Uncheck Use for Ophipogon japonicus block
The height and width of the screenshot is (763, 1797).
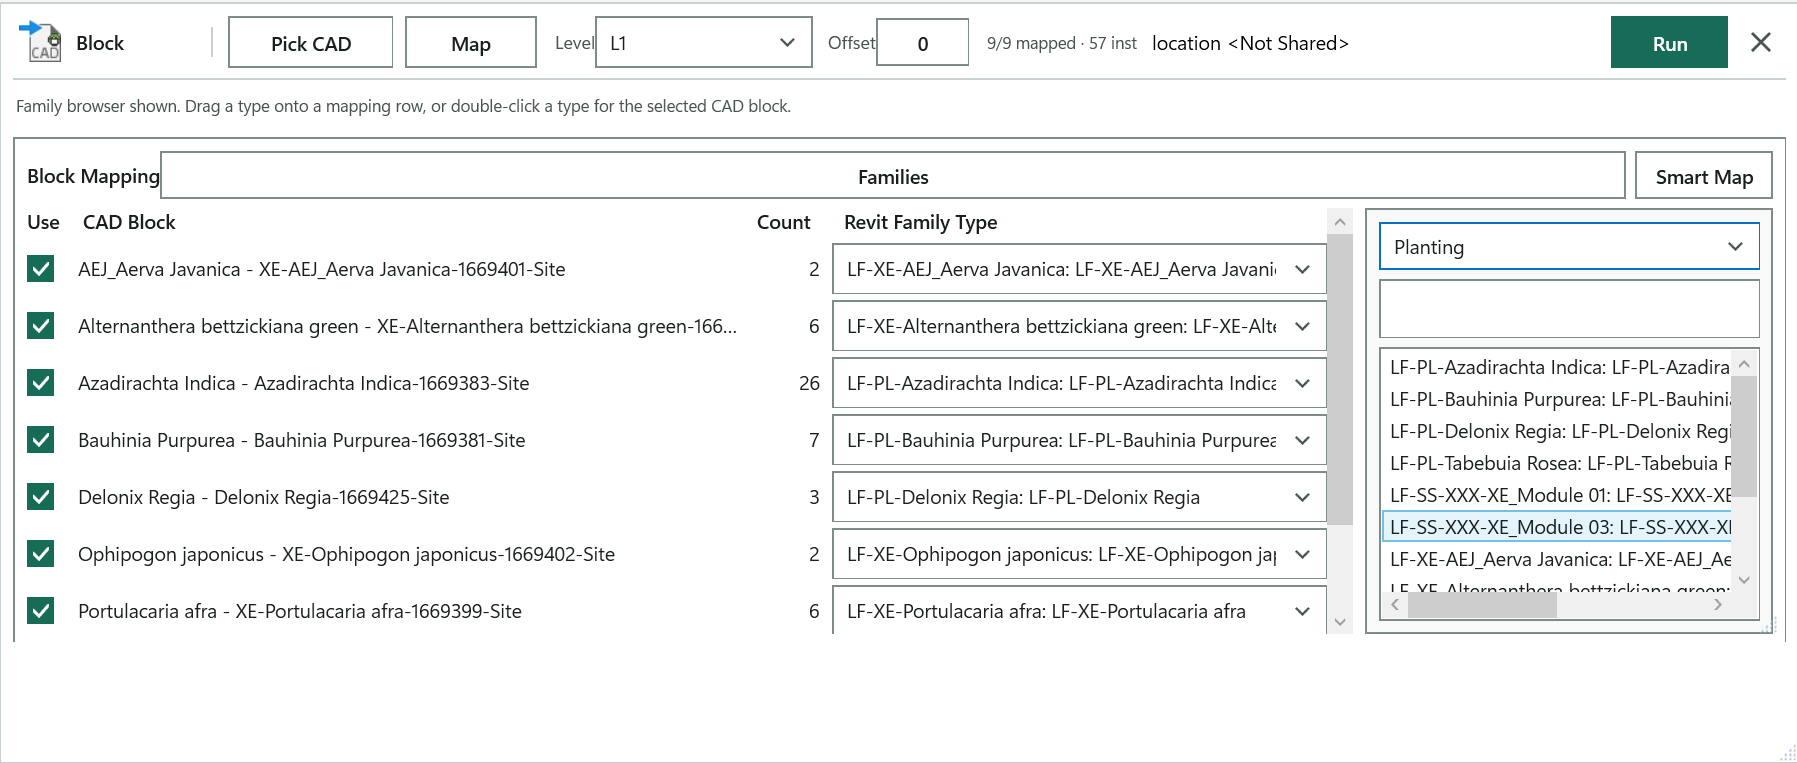click(x=41, y=554)
